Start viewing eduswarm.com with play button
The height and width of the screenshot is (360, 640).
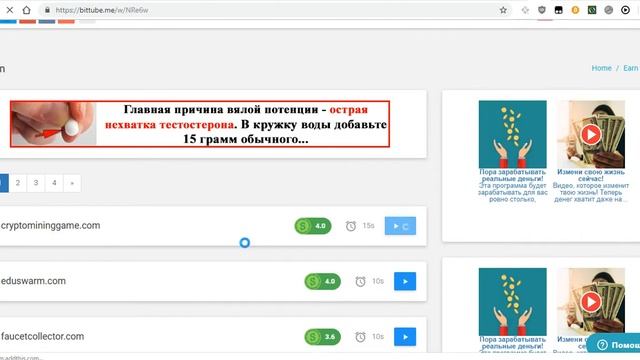[x=405, y=281]
